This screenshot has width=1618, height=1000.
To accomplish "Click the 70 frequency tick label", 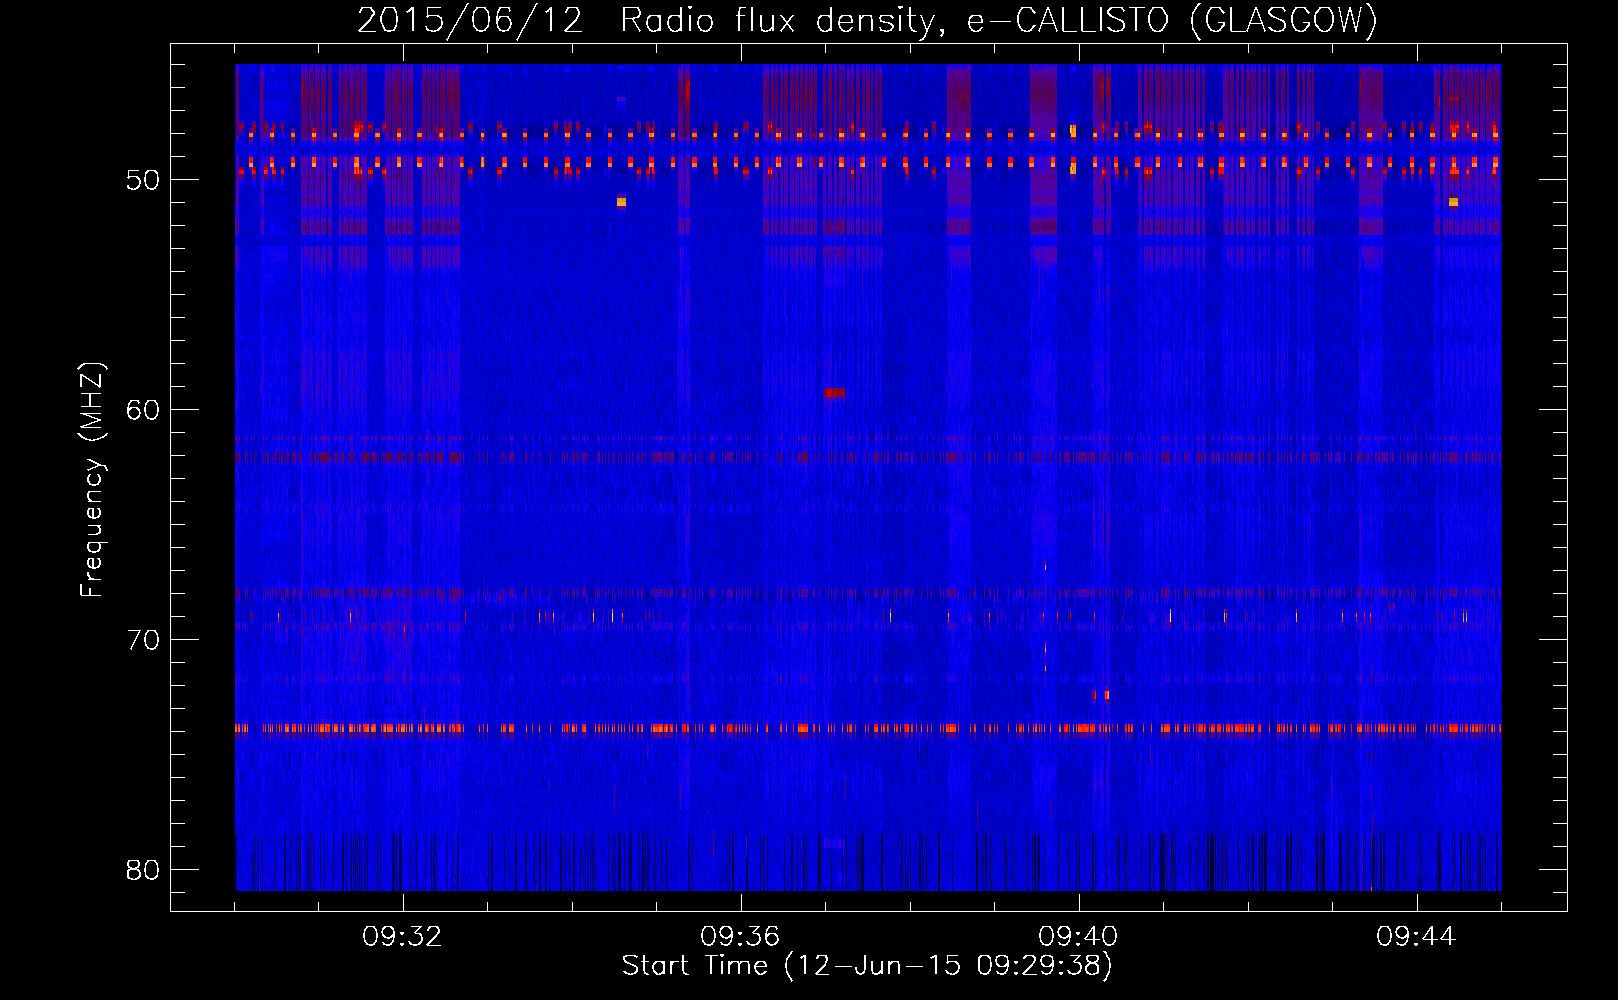I will (143, 639).
